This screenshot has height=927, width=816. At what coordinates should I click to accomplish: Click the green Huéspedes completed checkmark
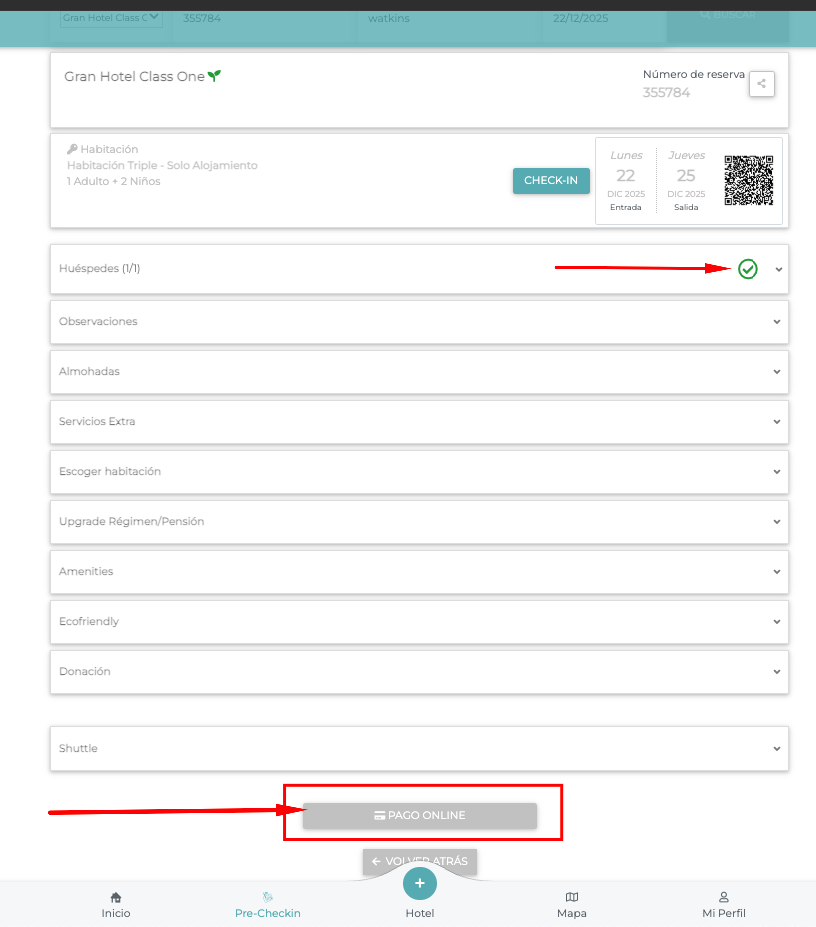coord(747,269)
